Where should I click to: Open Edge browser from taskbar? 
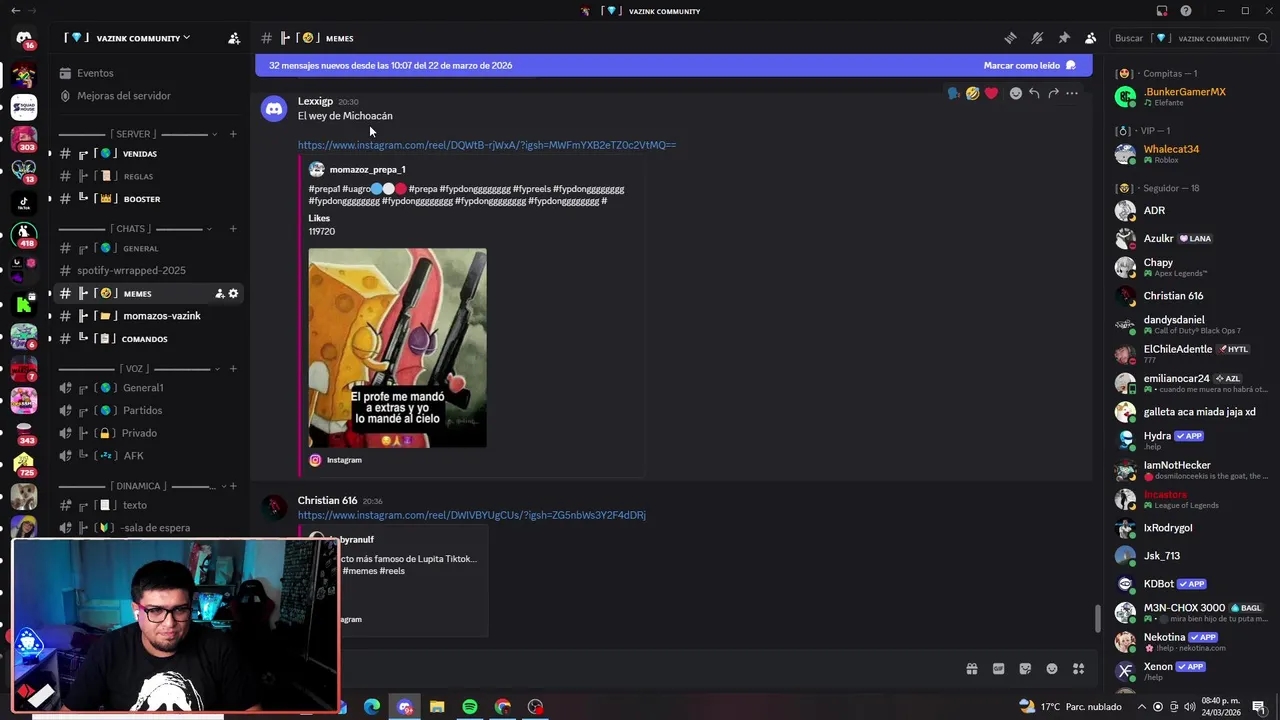[x=372, y=707]
